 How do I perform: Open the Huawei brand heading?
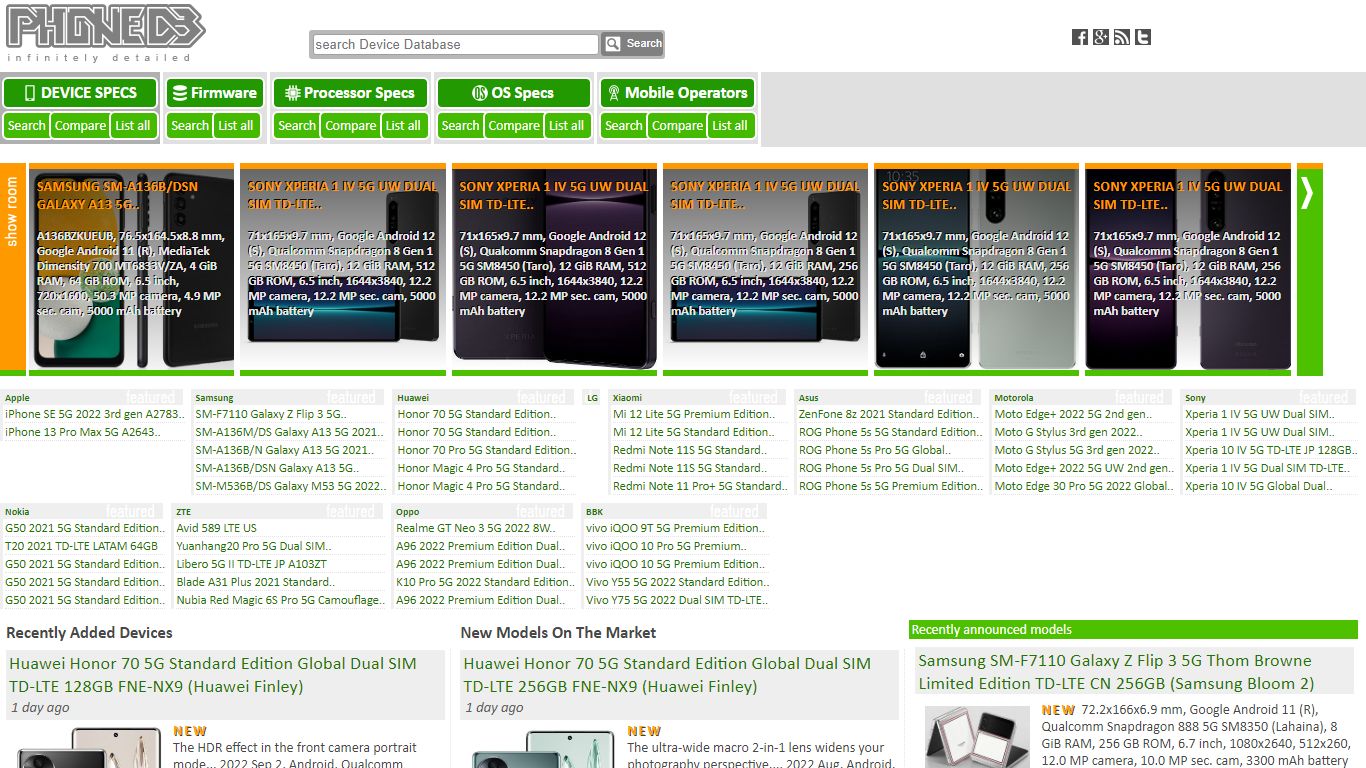[x=413, y=398]
